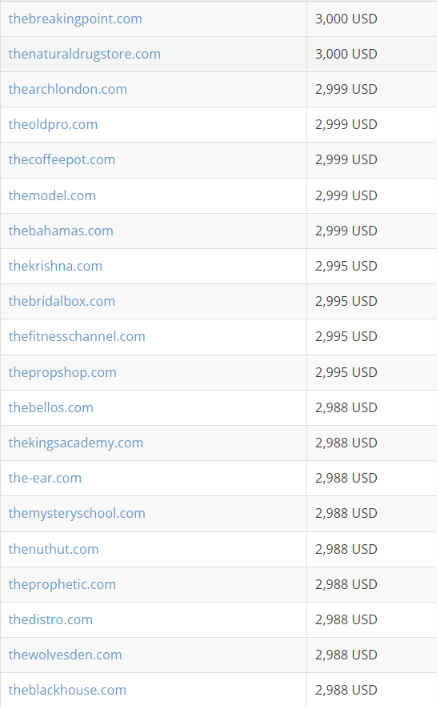Select the theoldpro.com domain
The width and height of the screenshot is (437, 707).
pyautogui.click(x=53, y=124)
